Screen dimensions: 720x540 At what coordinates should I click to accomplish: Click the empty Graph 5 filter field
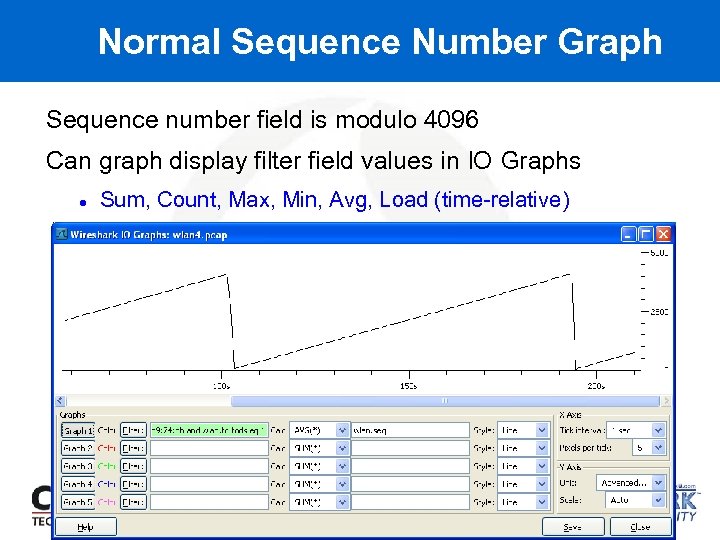point(209,502)
